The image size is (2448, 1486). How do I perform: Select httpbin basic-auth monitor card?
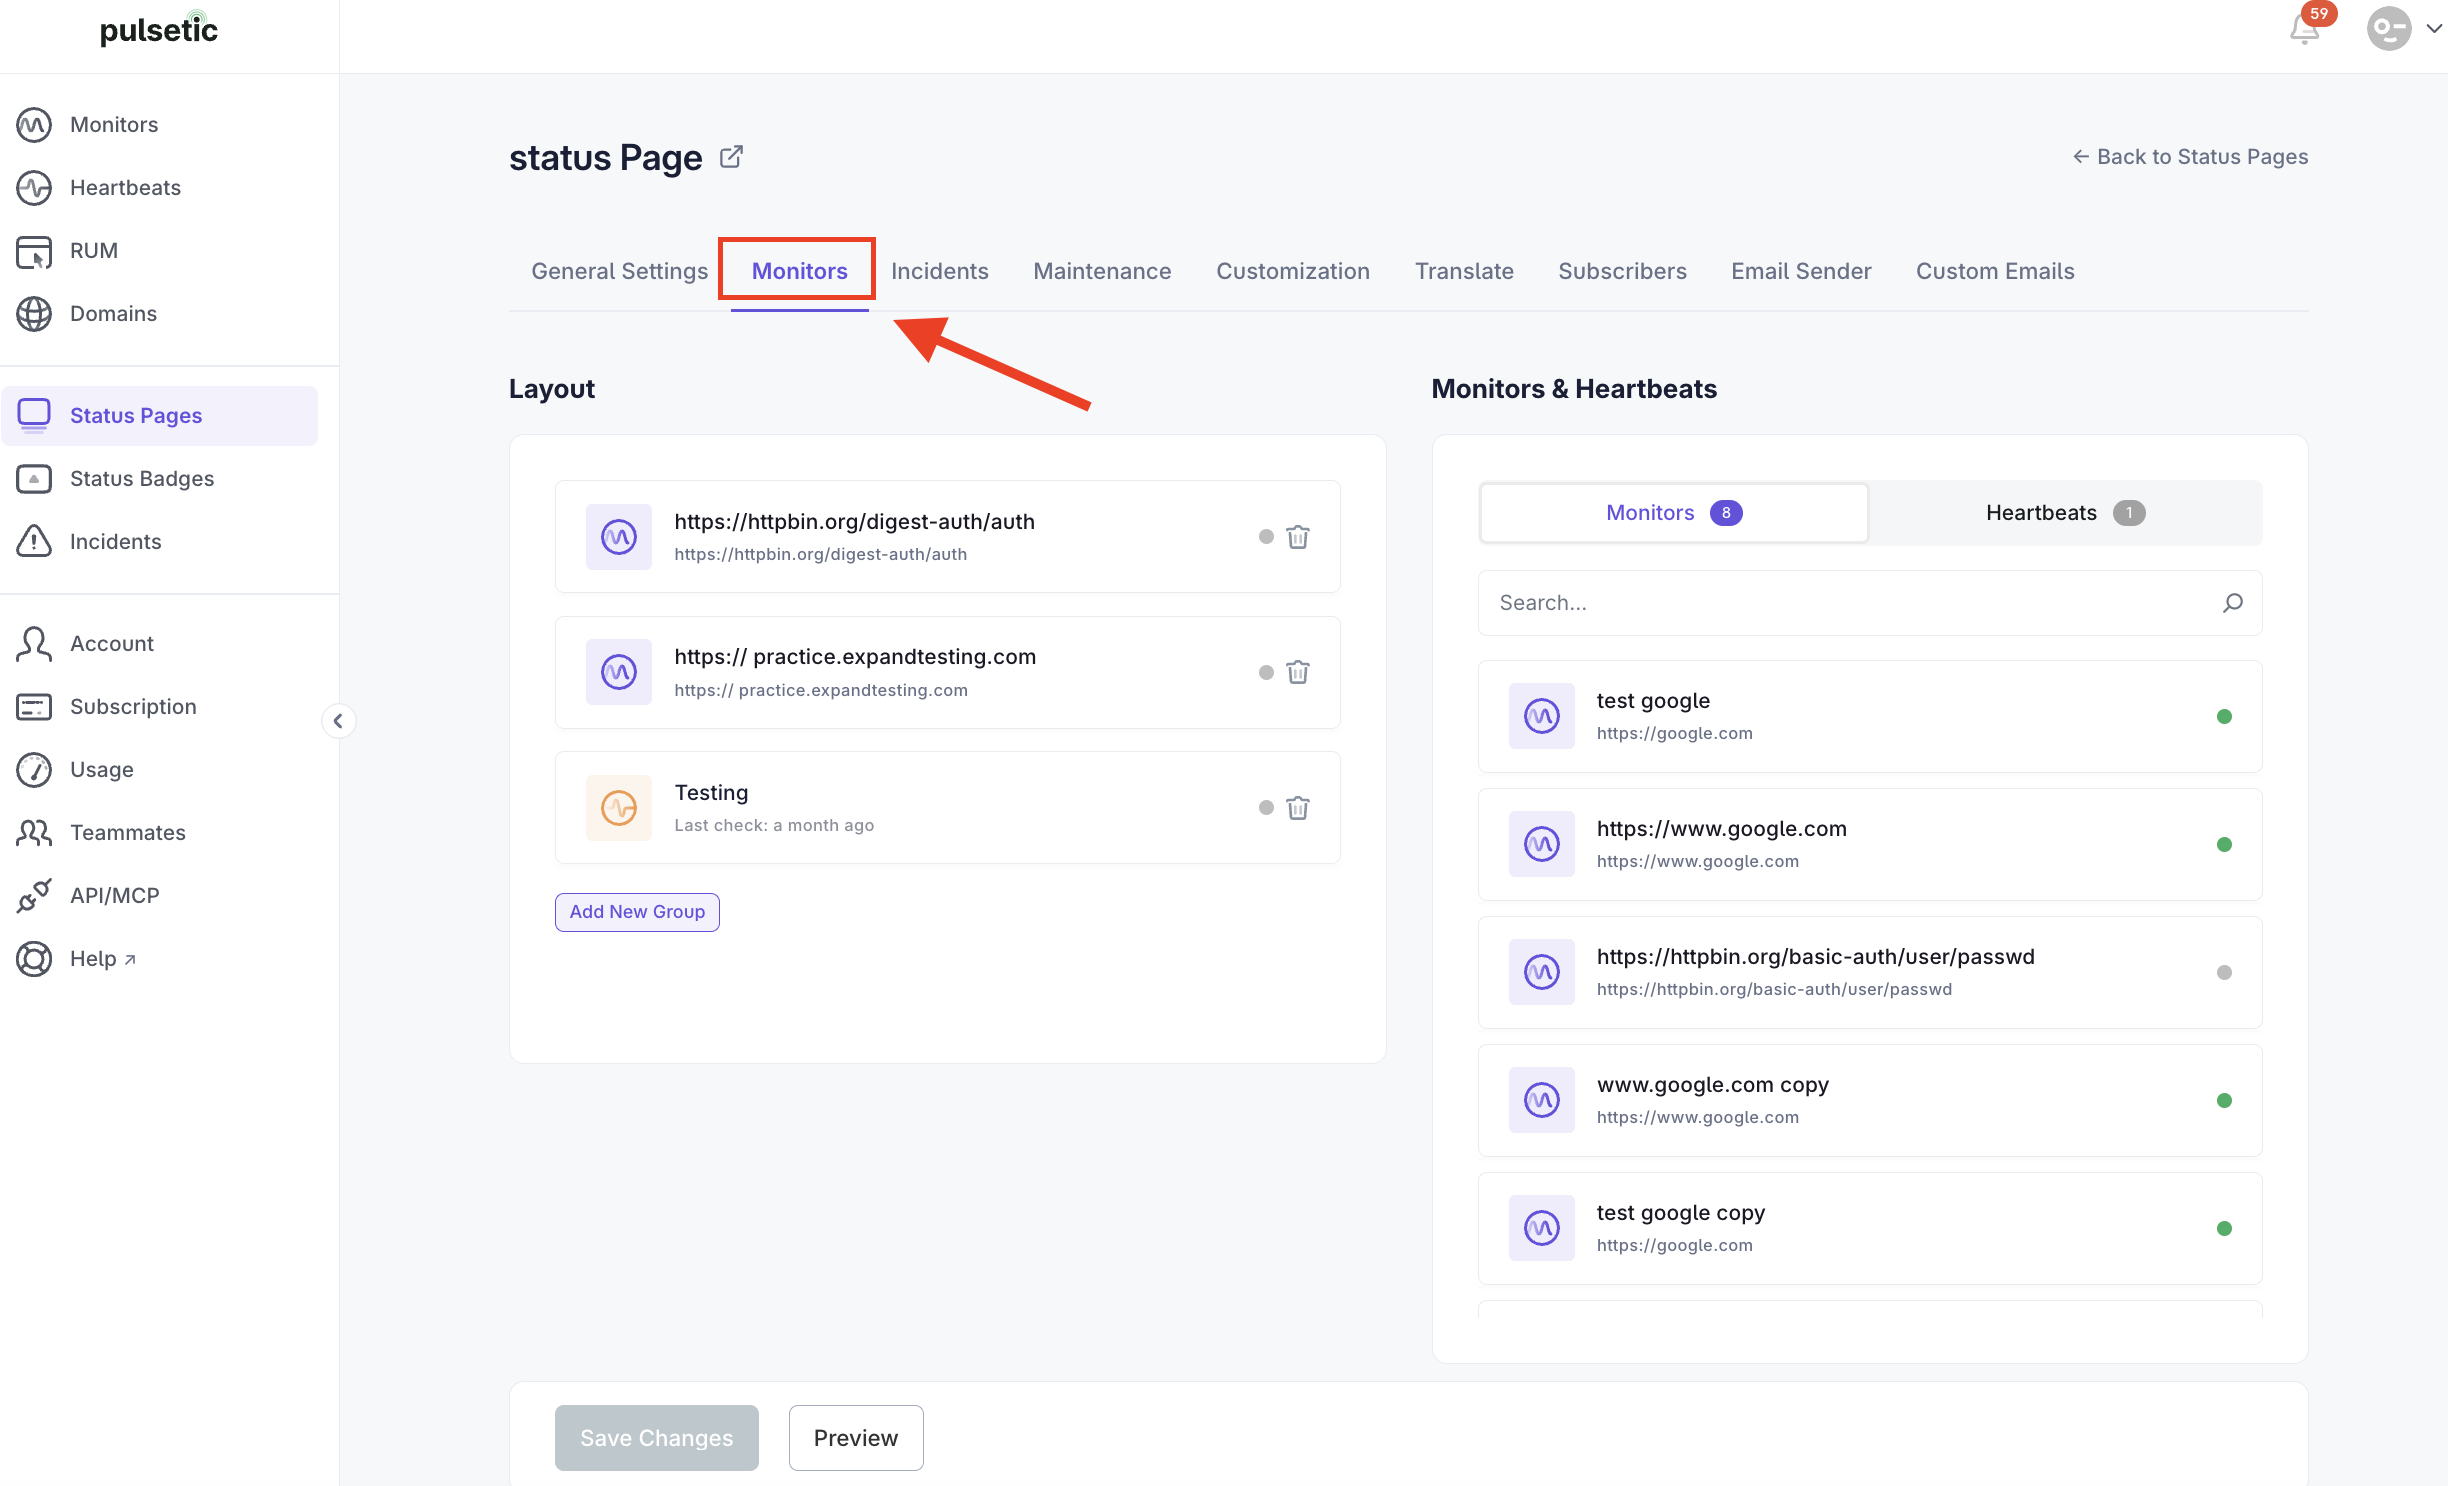[1870, 972]
